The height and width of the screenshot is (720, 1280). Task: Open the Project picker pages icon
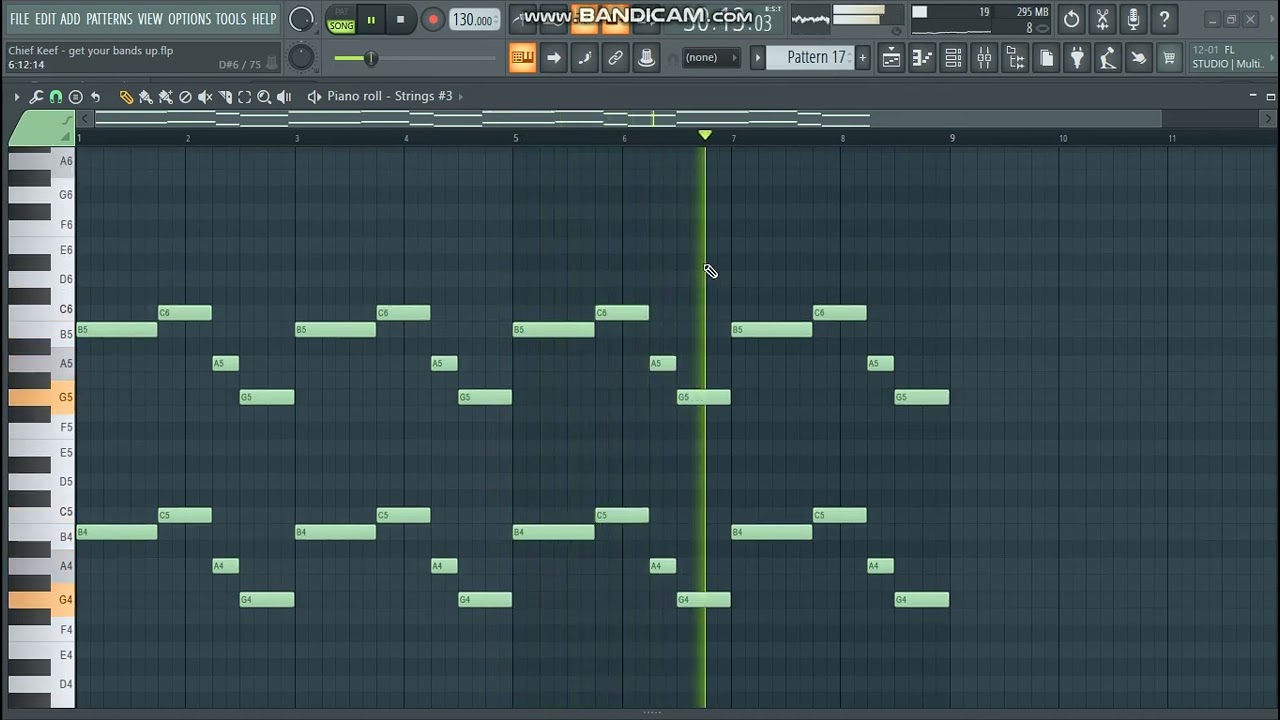point(1046,58)
